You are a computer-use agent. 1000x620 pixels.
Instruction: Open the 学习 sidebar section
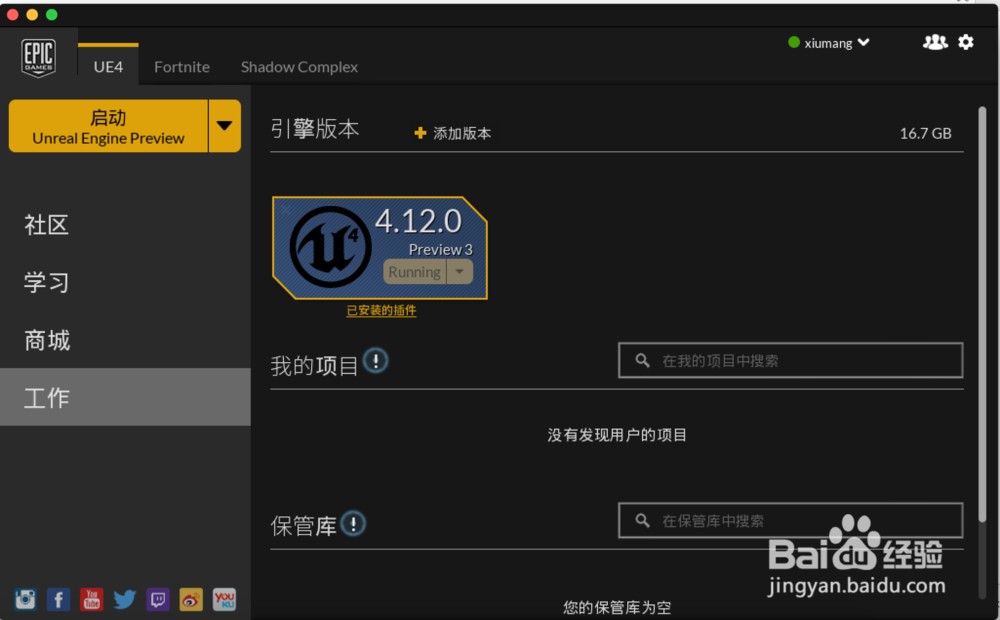point(125,282)
